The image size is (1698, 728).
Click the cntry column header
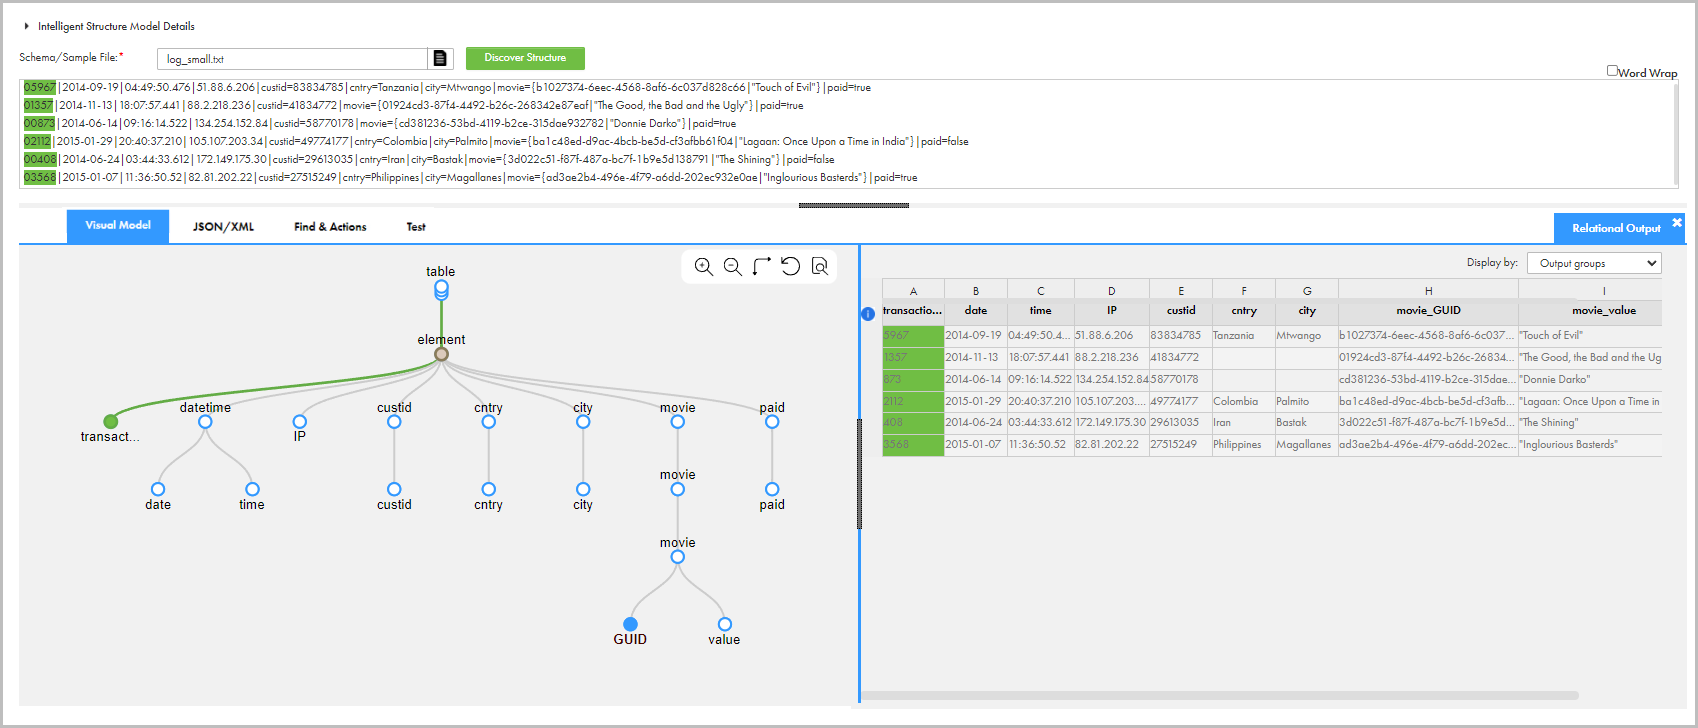pos(1244,311)
